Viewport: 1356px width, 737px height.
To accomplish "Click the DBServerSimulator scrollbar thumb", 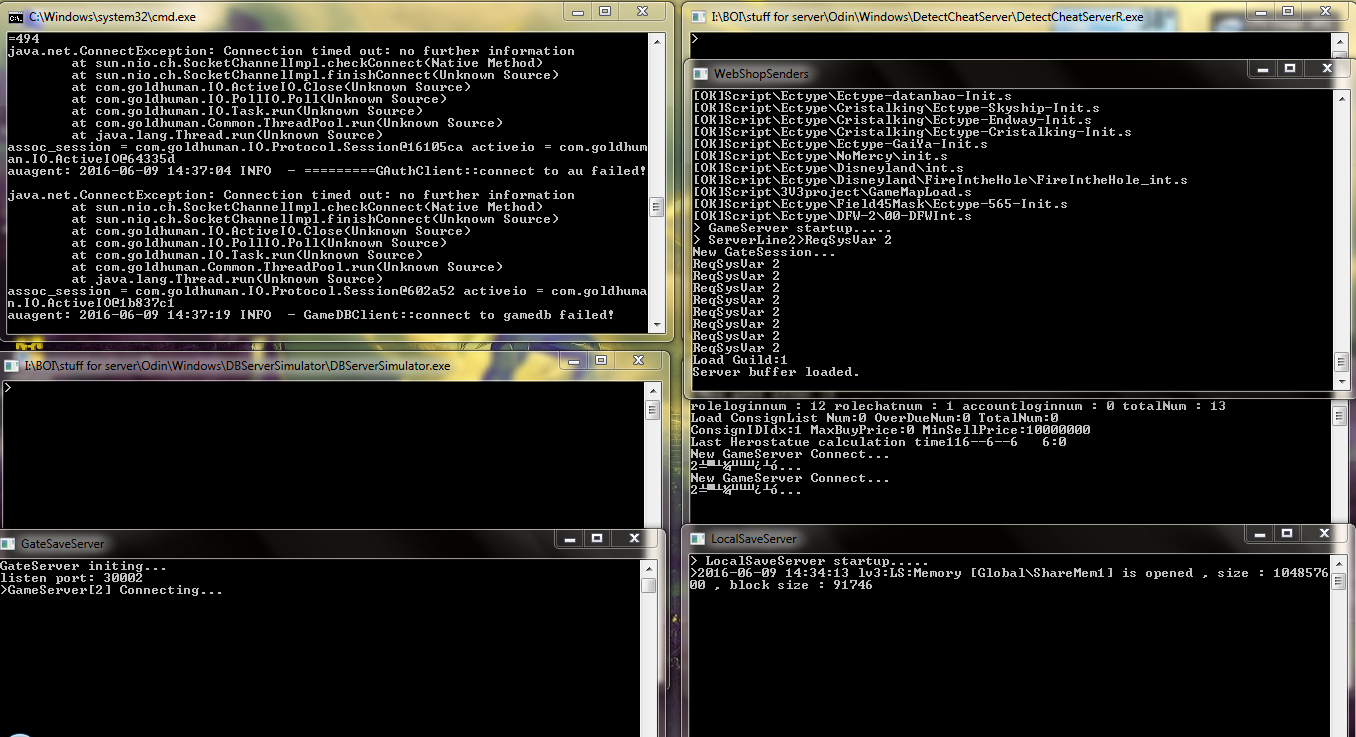I will point(652,410).
